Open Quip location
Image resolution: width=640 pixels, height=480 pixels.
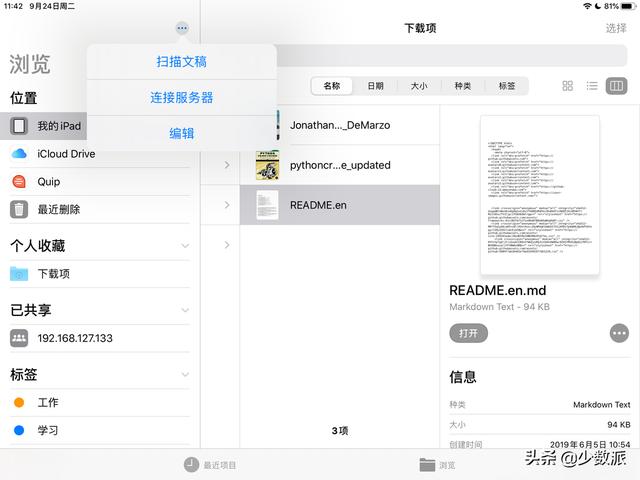click(x=100, y=182)
